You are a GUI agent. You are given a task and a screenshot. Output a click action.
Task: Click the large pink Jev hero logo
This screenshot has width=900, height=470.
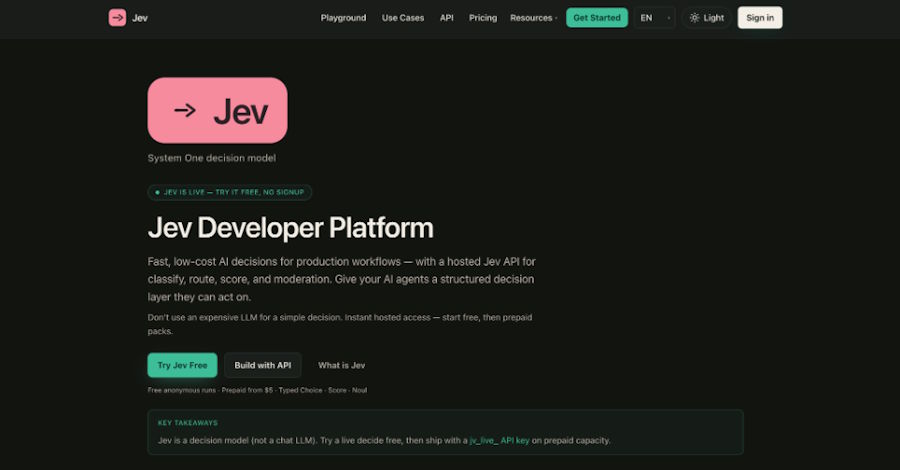(218, 110)
